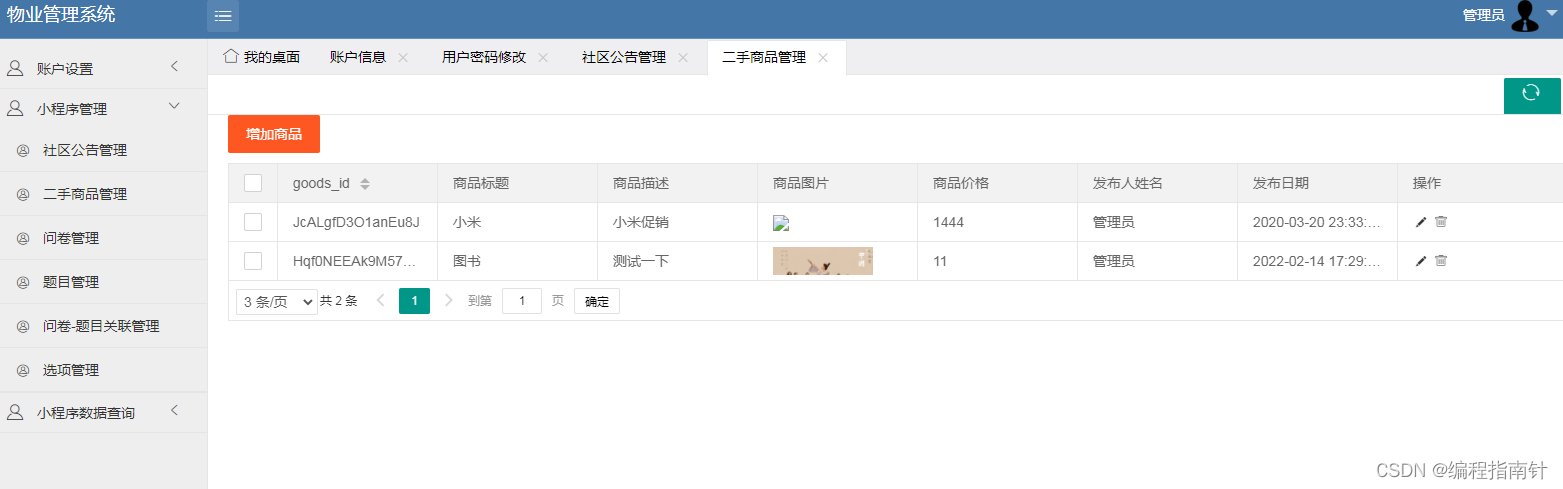This screenshot has width=1563, height=489.
Task: Select page 1 button
Action: click(414, 301)
